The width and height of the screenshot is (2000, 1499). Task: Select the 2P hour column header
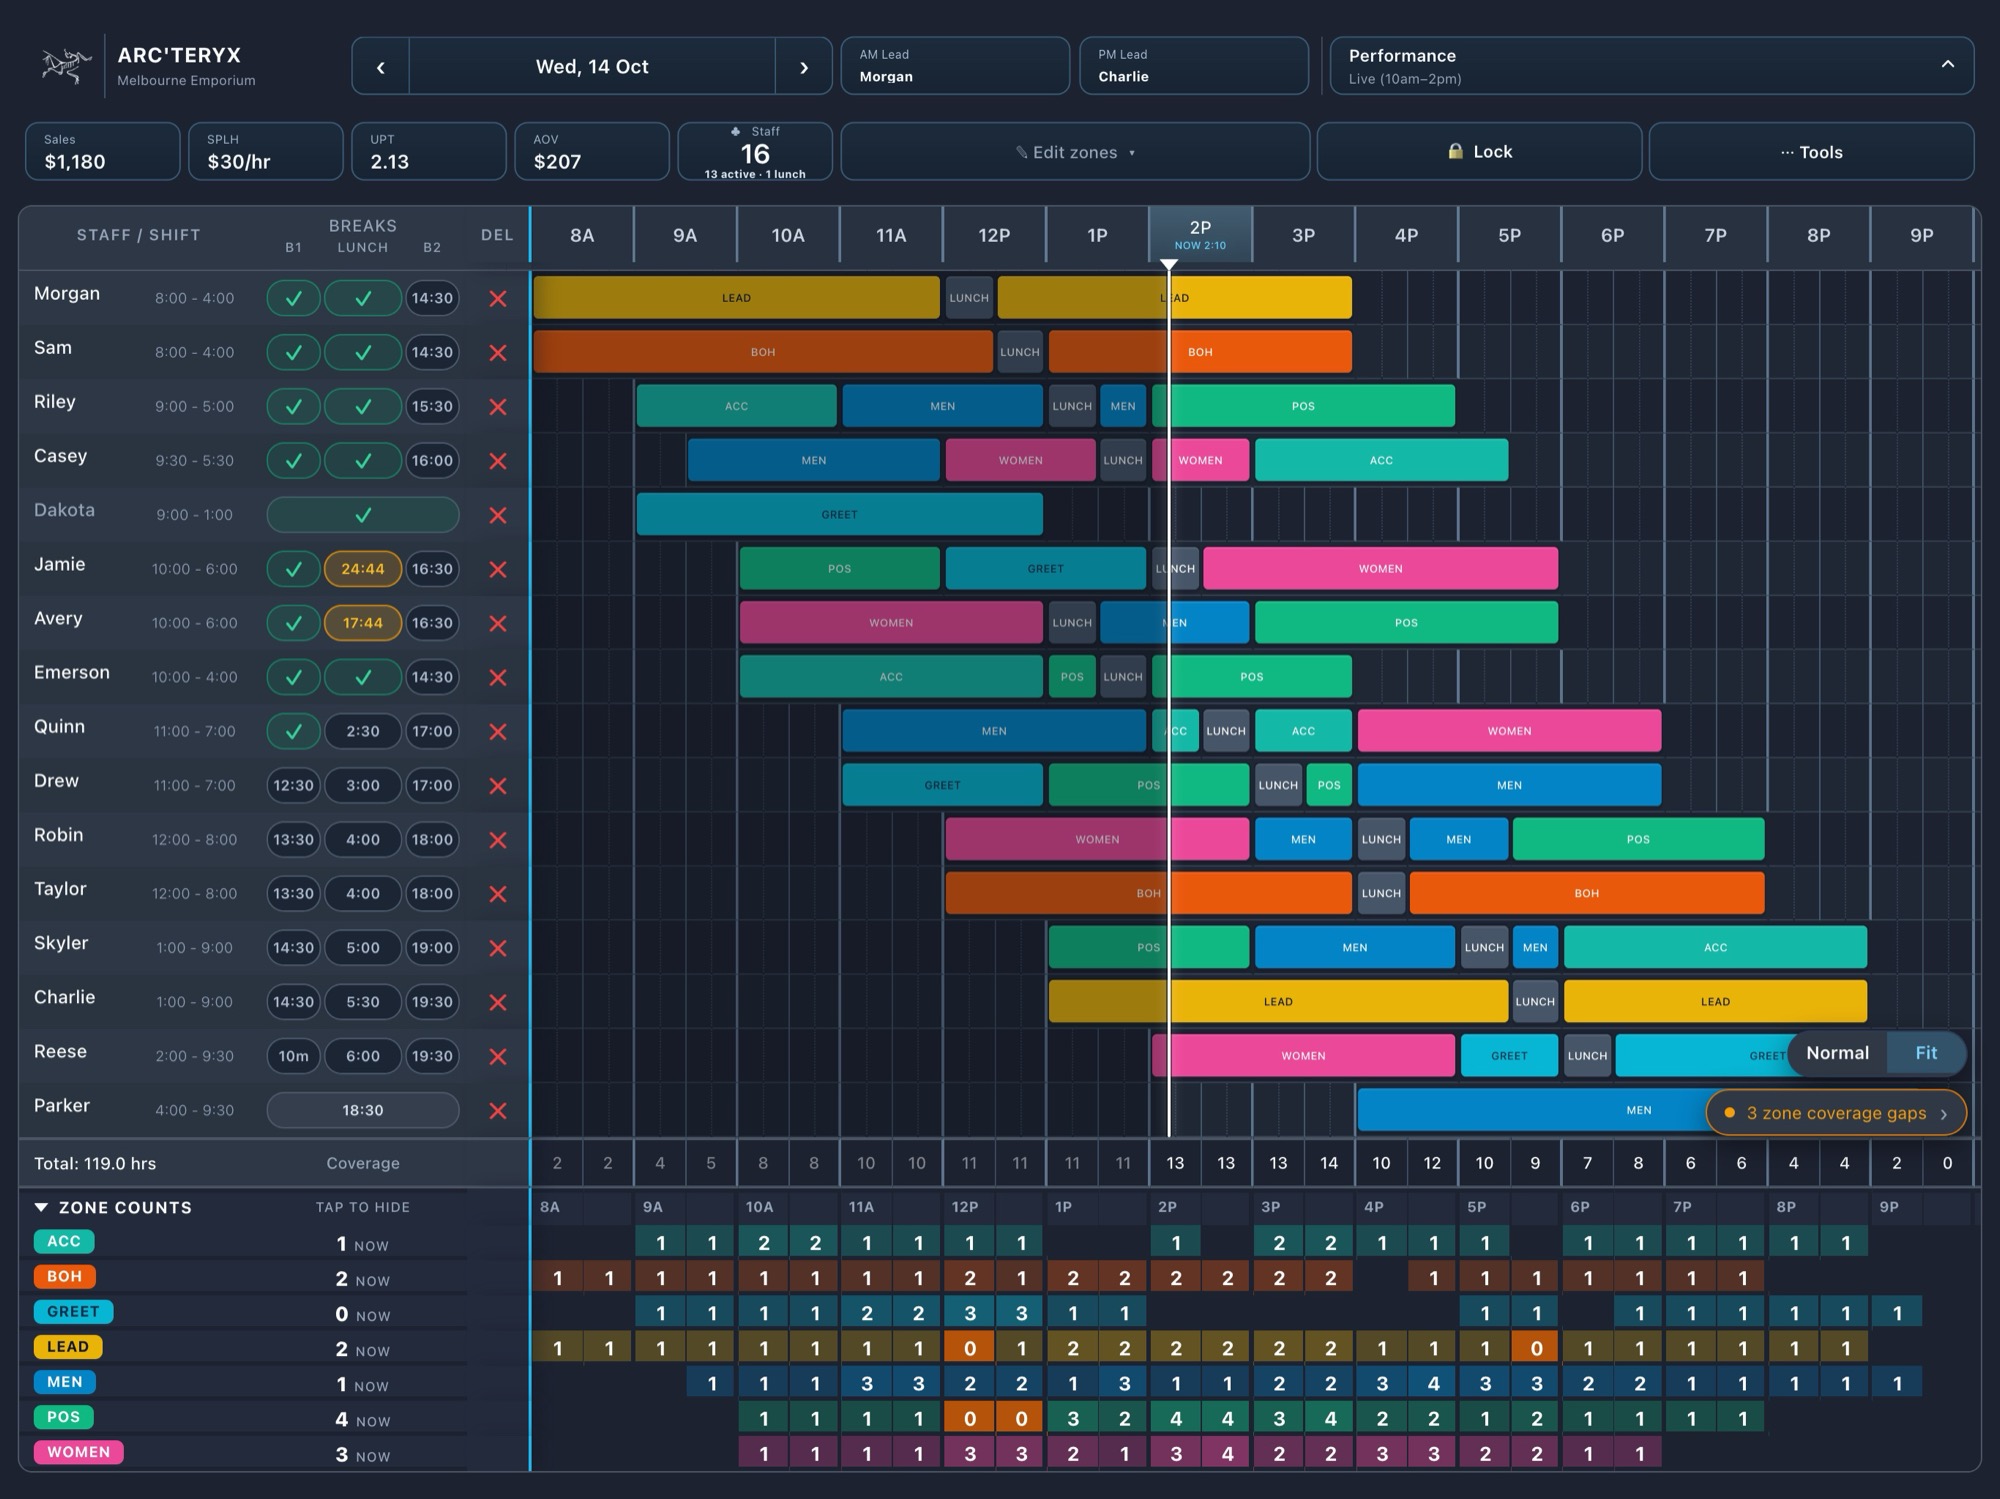coord(1200,235)
